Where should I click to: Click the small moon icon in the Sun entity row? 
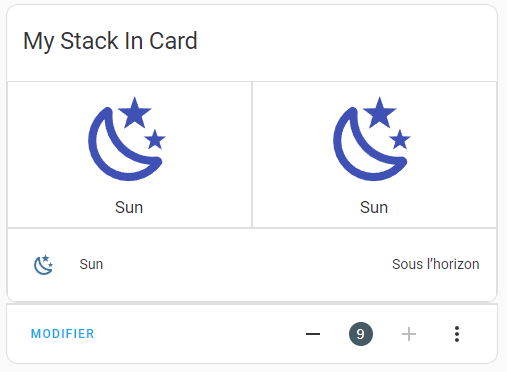coord(44,265)
